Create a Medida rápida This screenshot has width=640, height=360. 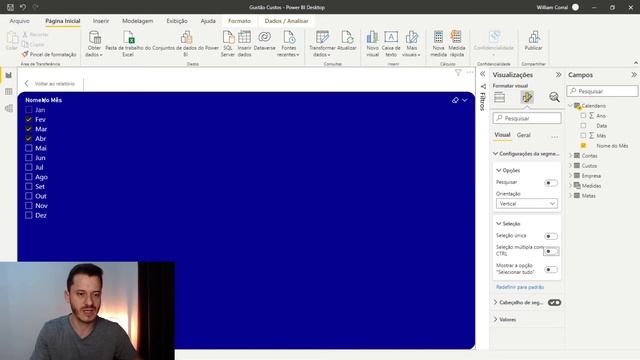pyautogui.click(x=456, y=43)
